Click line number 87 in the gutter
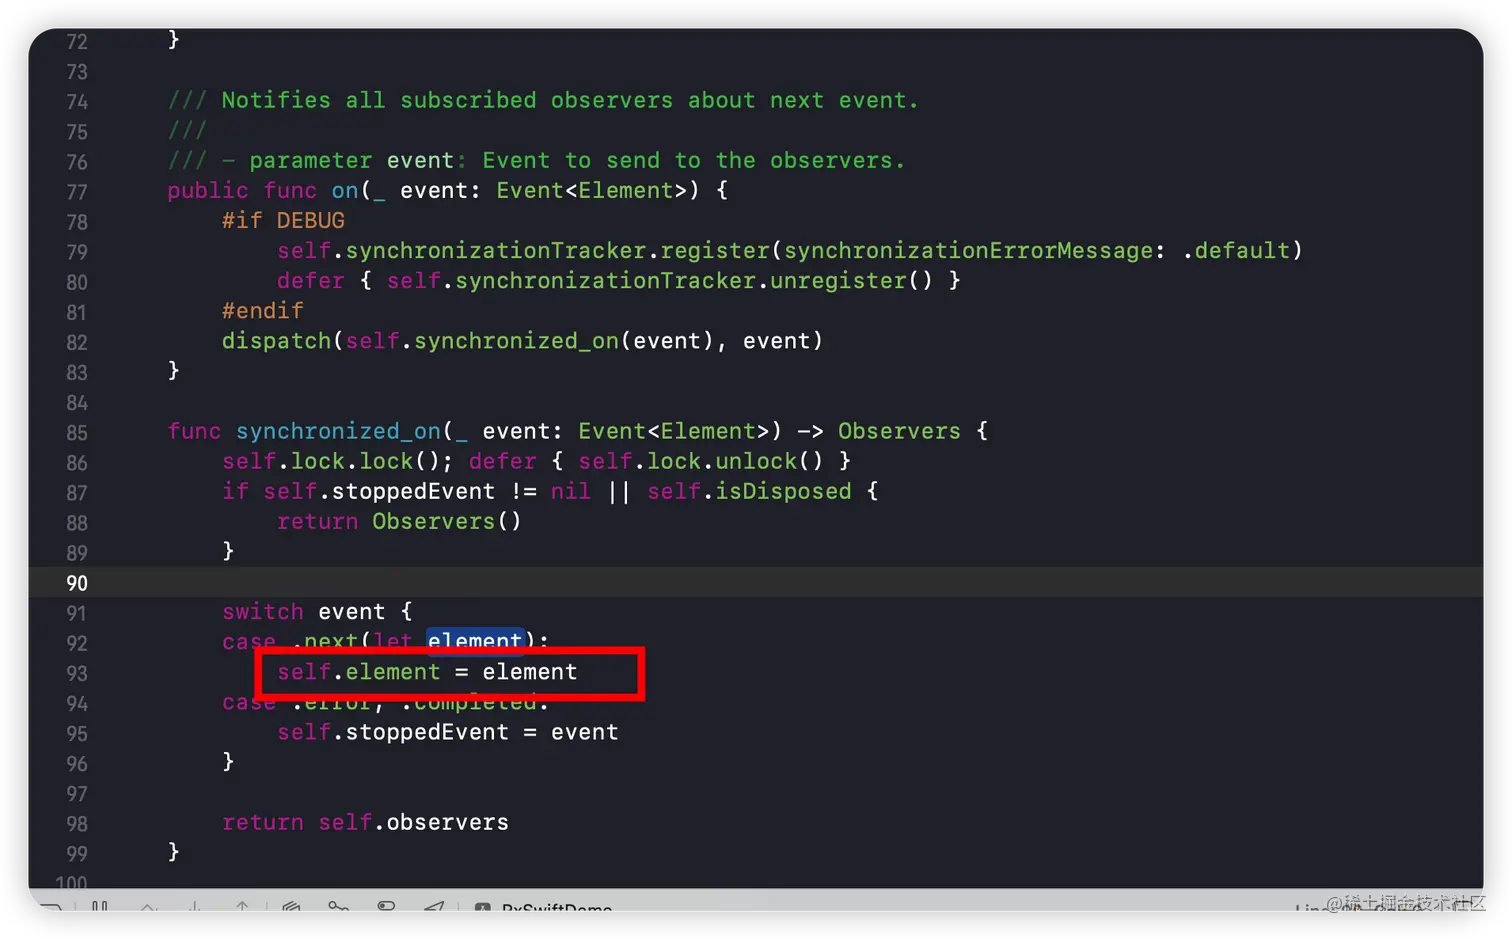Screen dimensions: 1512x939 (77, 493)
